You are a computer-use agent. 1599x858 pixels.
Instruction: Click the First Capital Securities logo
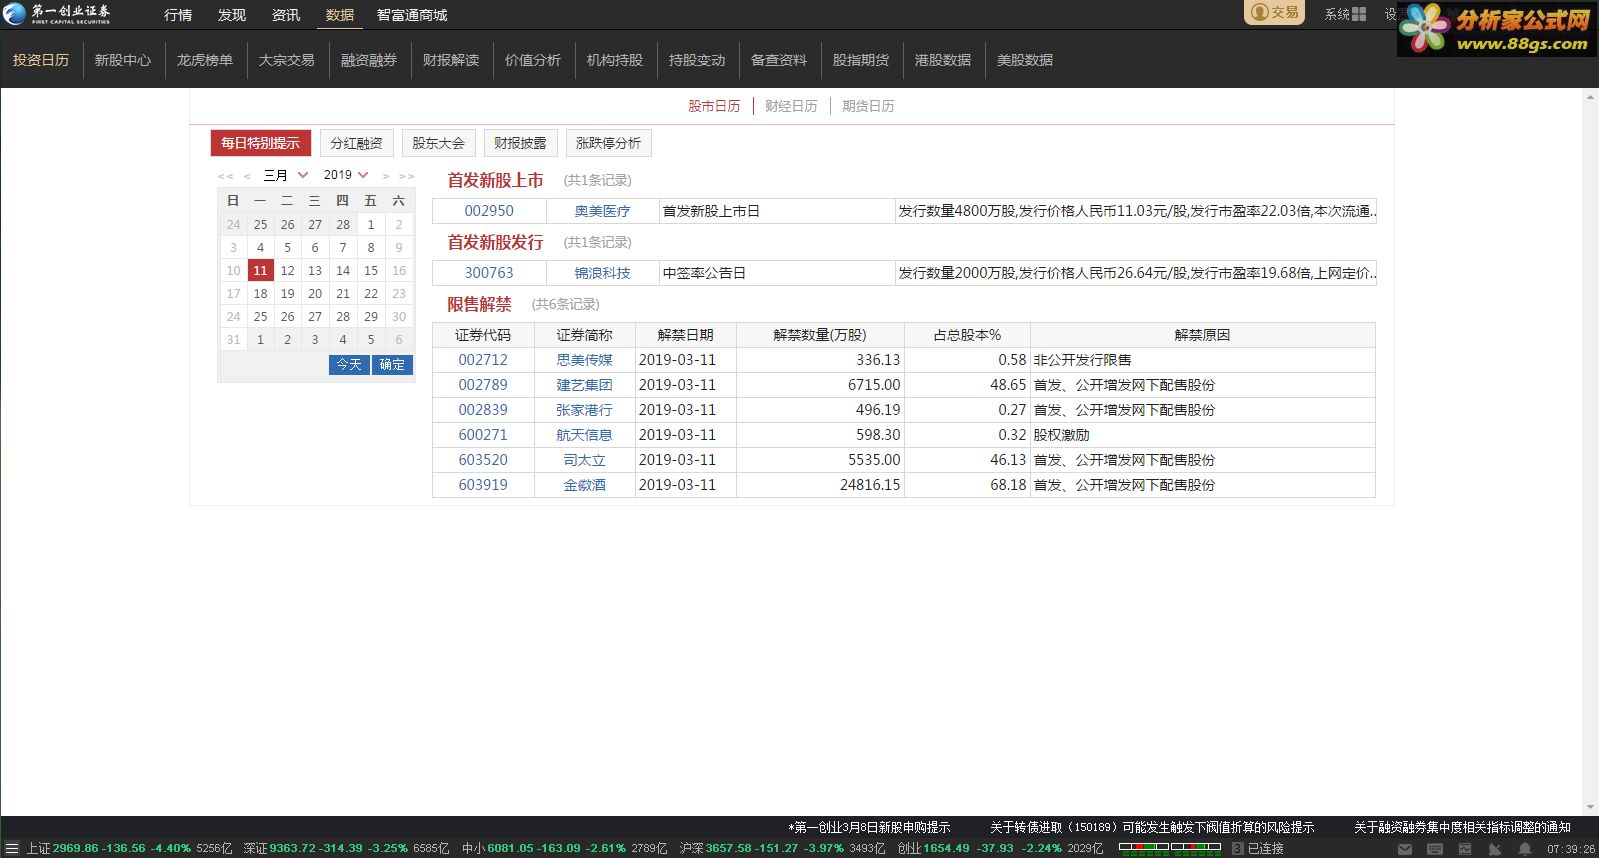coord(57,13)
